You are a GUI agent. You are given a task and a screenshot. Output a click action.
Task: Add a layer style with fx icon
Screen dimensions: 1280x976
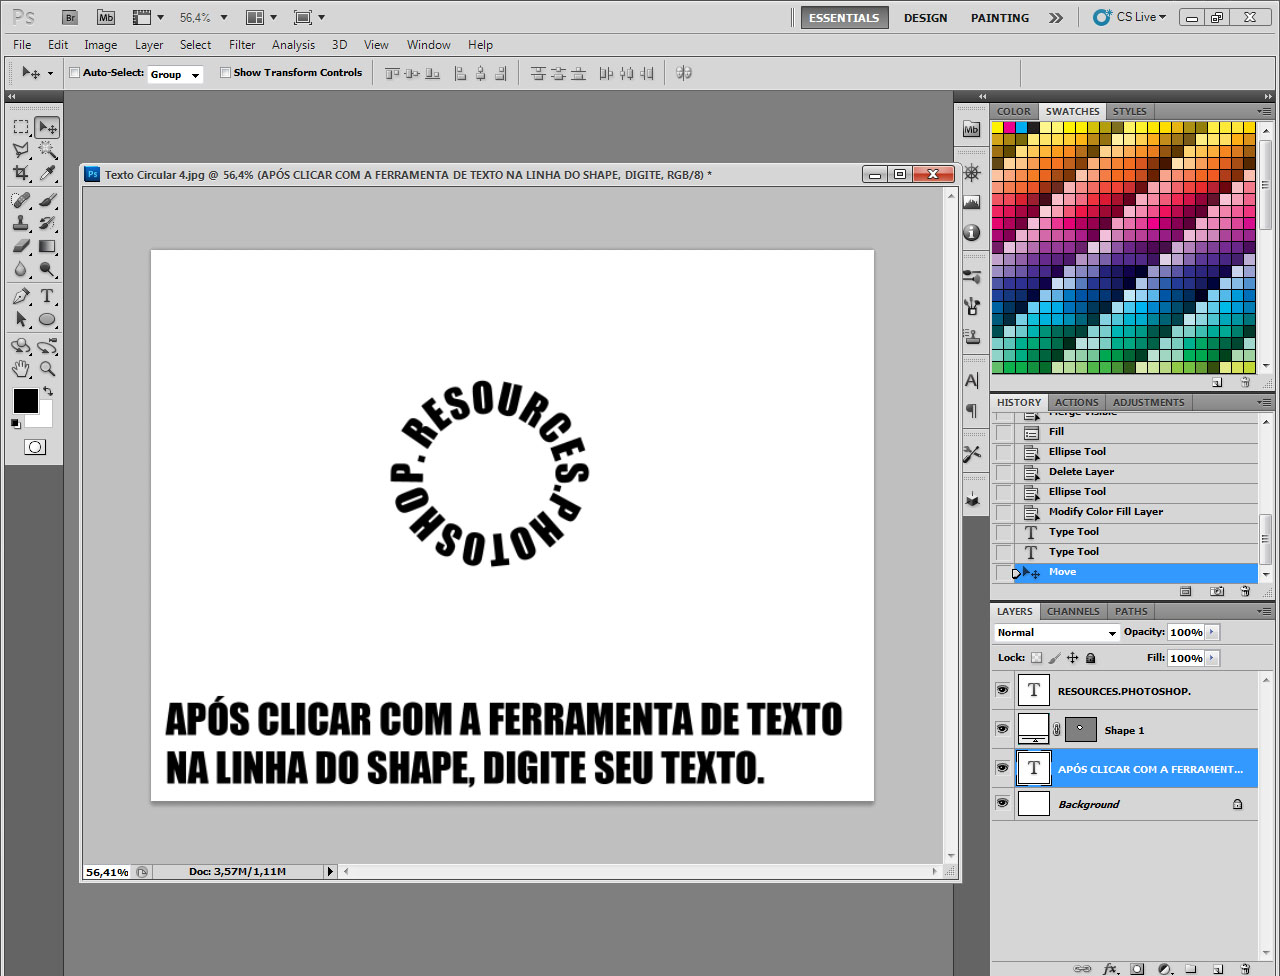coord(1110,968)
